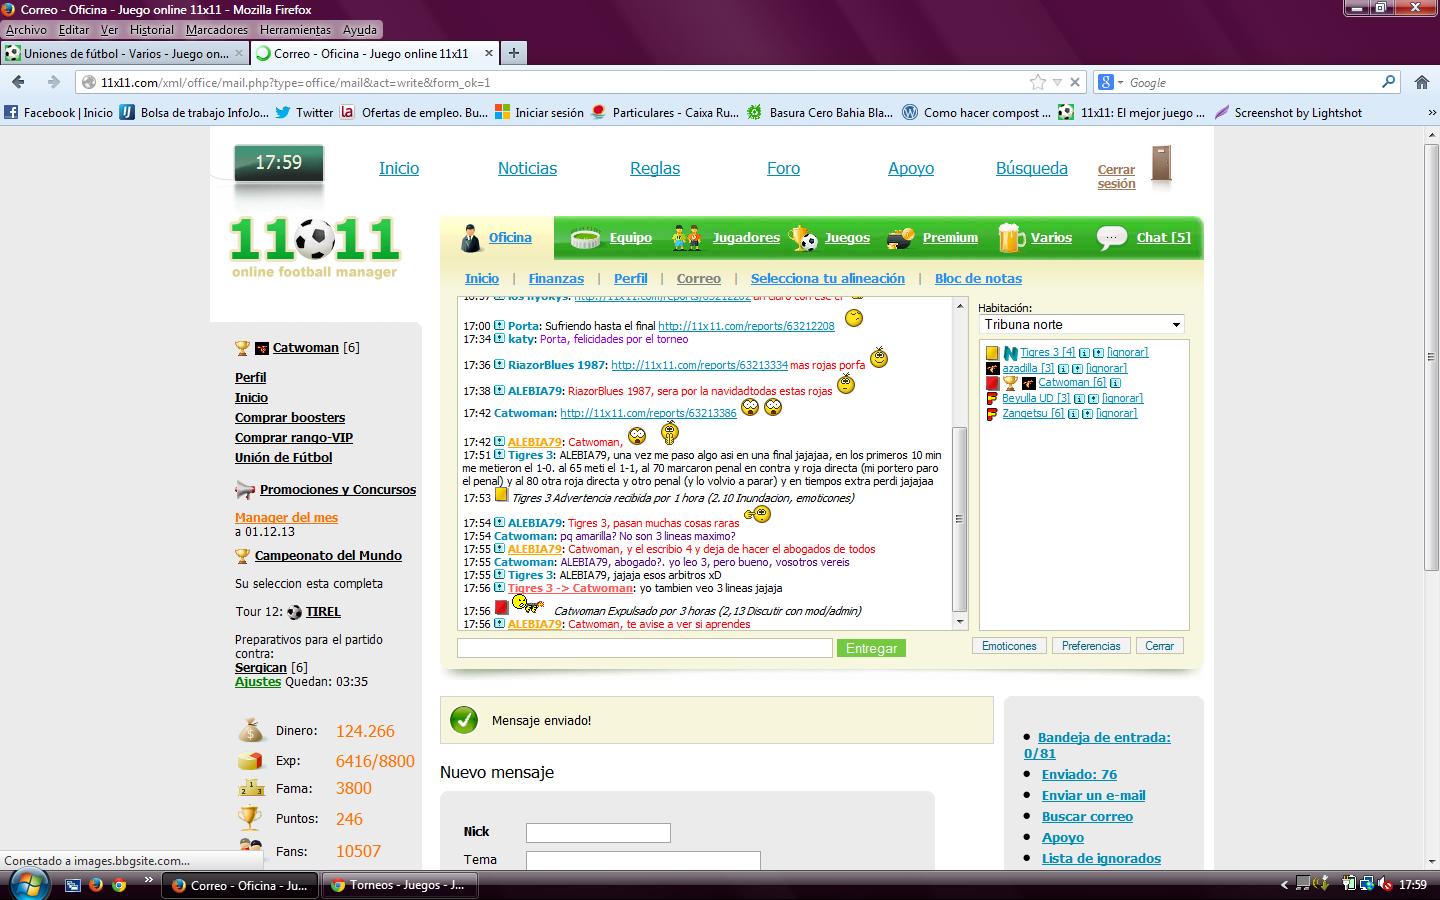The image size is (1440, 900).
Task: Select the Juegos trophy and ball icon
Action: point(803,238)
